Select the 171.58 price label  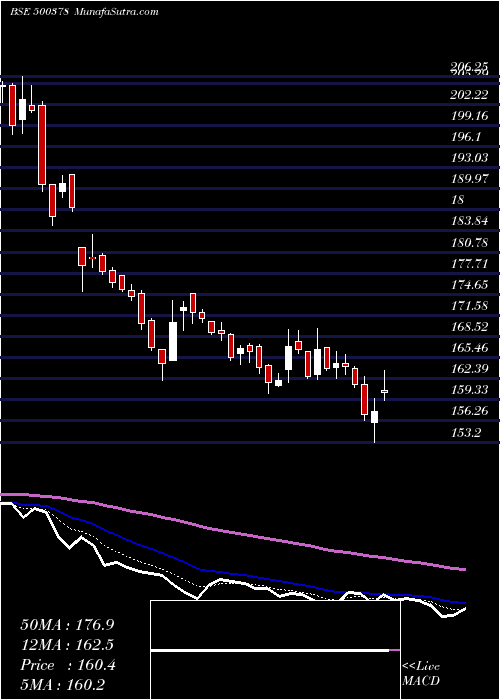471,306
